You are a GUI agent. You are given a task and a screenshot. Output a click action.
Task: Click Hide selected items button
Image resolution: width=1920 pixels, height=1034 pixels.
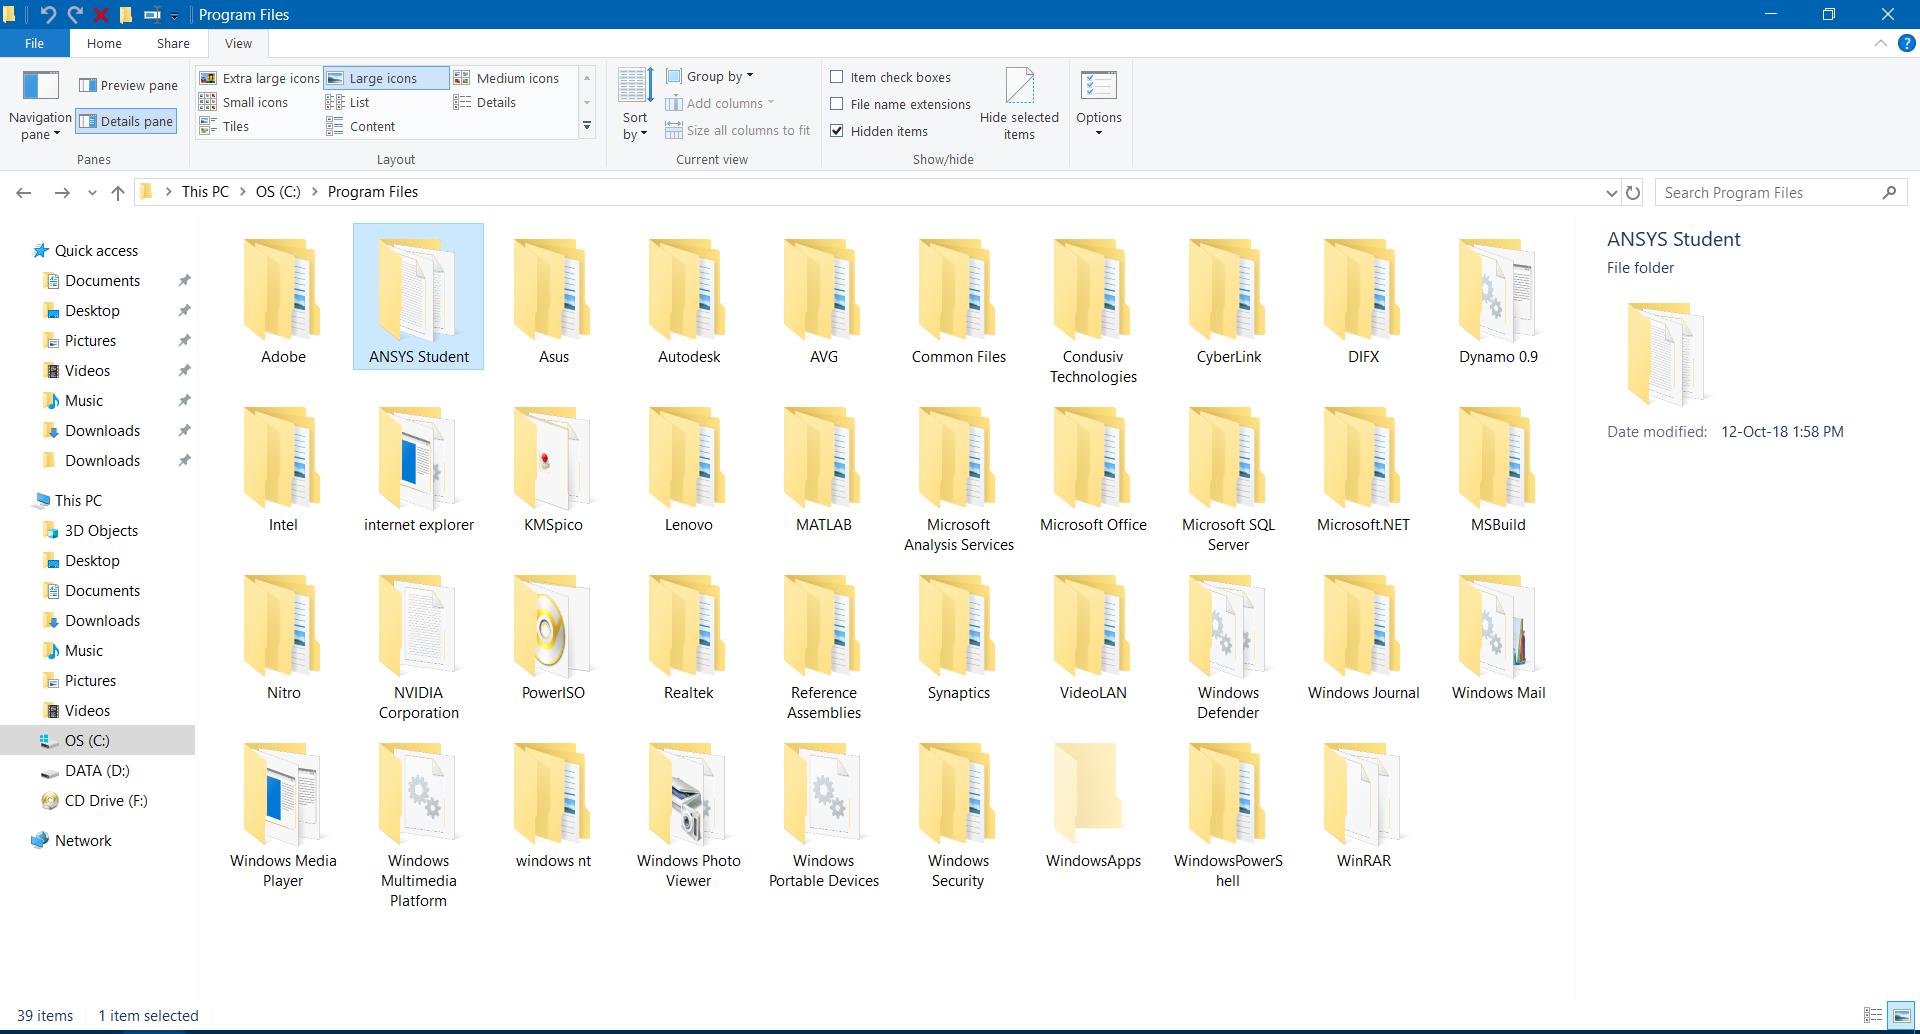click(x=1019, y=104)
